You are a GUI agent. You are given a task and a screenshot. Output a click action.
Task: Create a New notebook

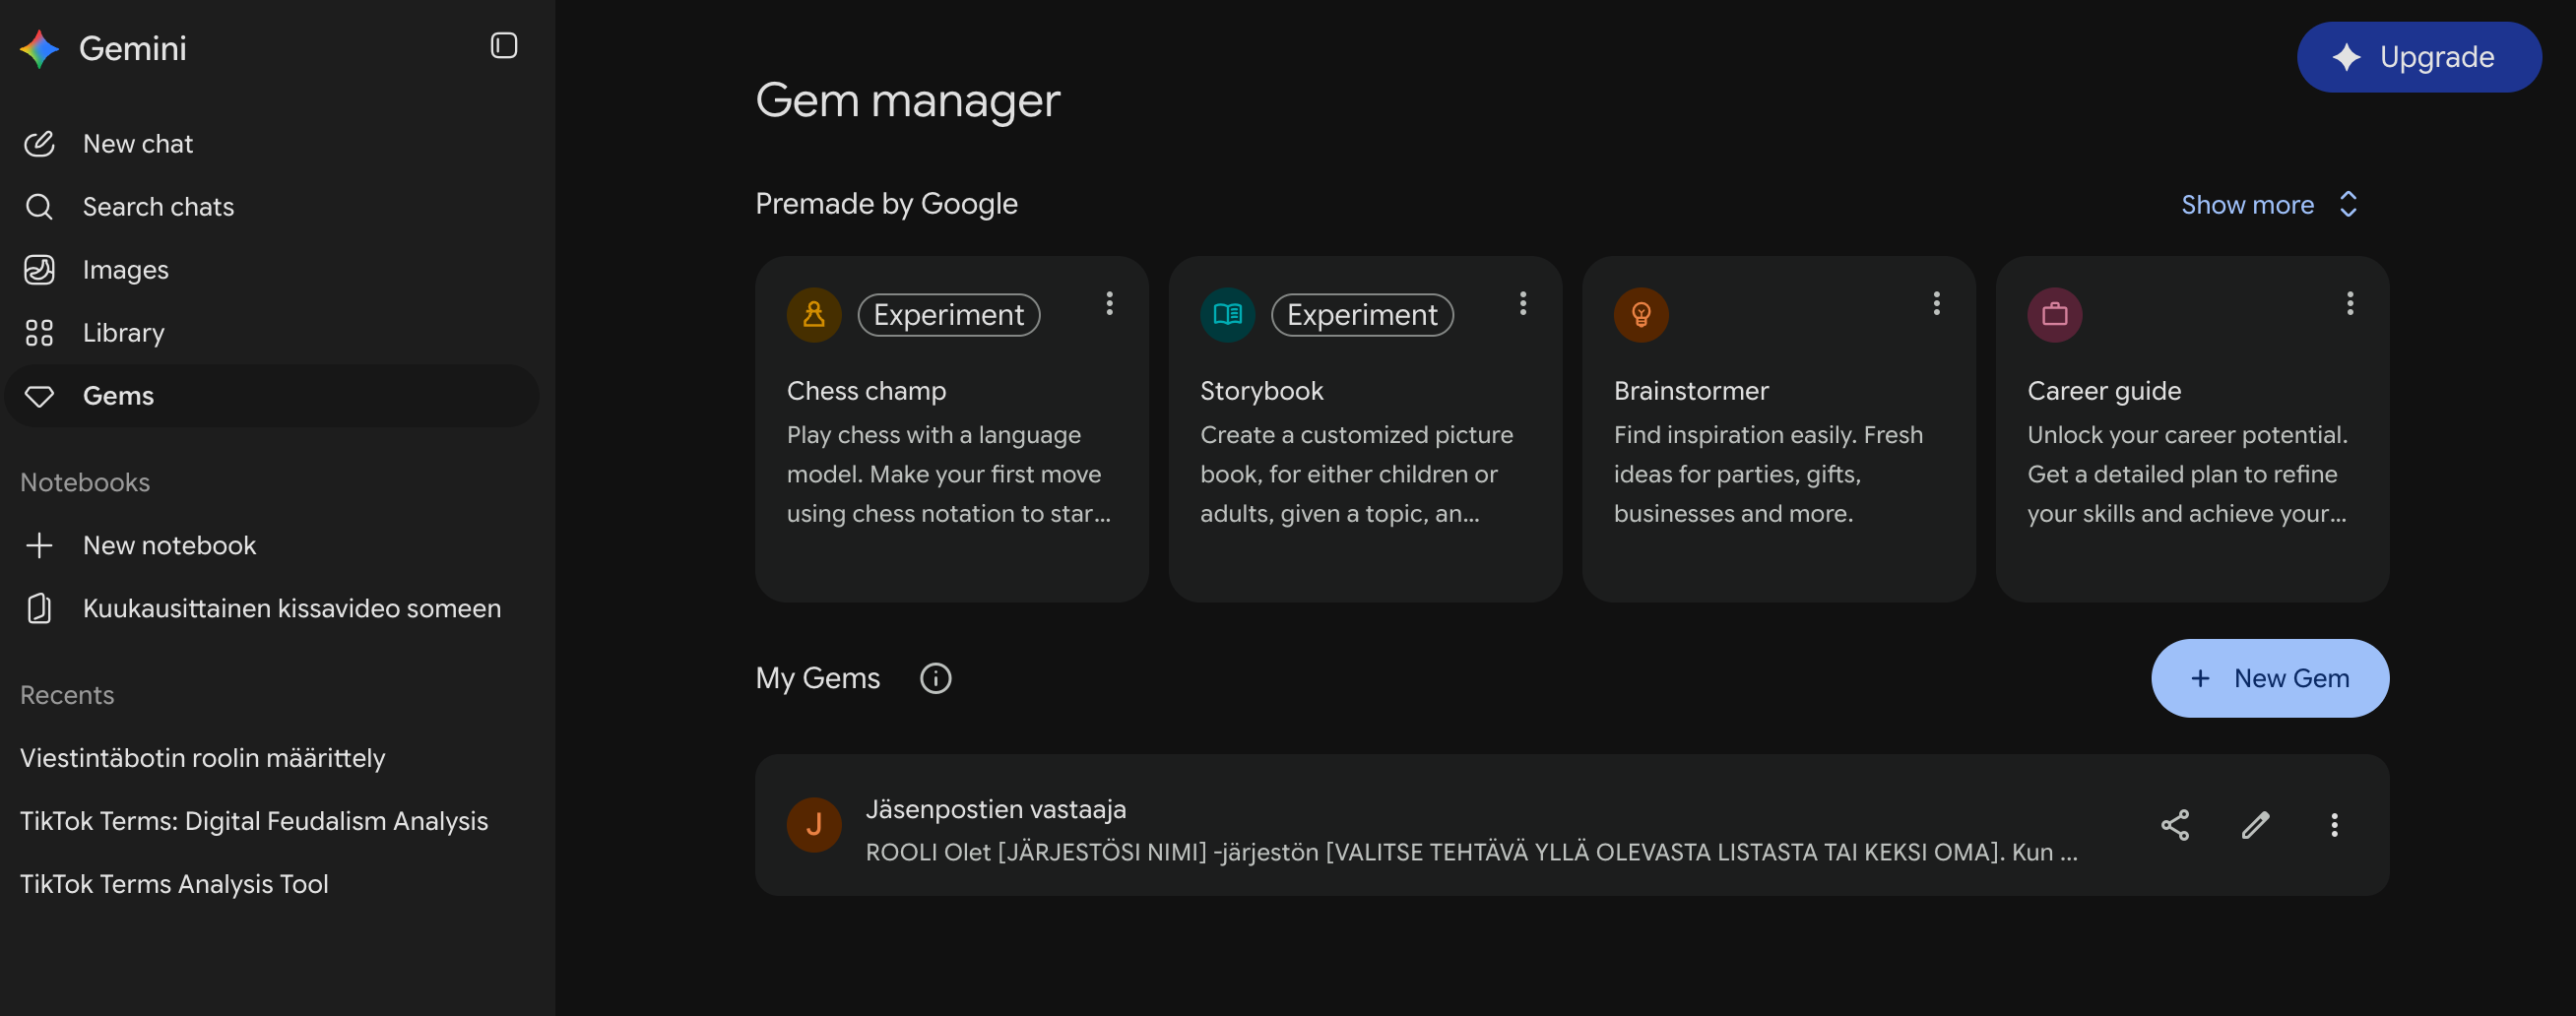272,545
